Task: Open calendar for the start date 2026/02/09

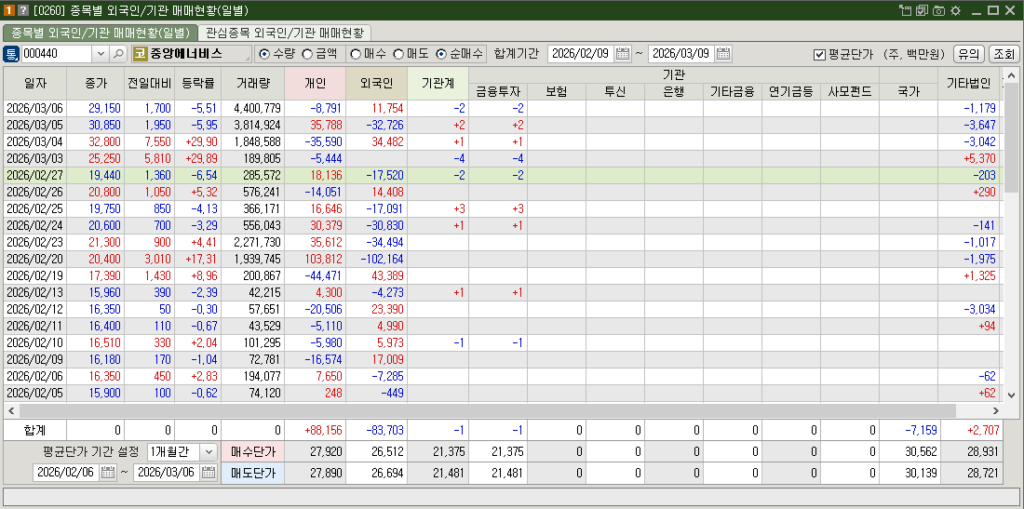Action: [x=622, y=53]
